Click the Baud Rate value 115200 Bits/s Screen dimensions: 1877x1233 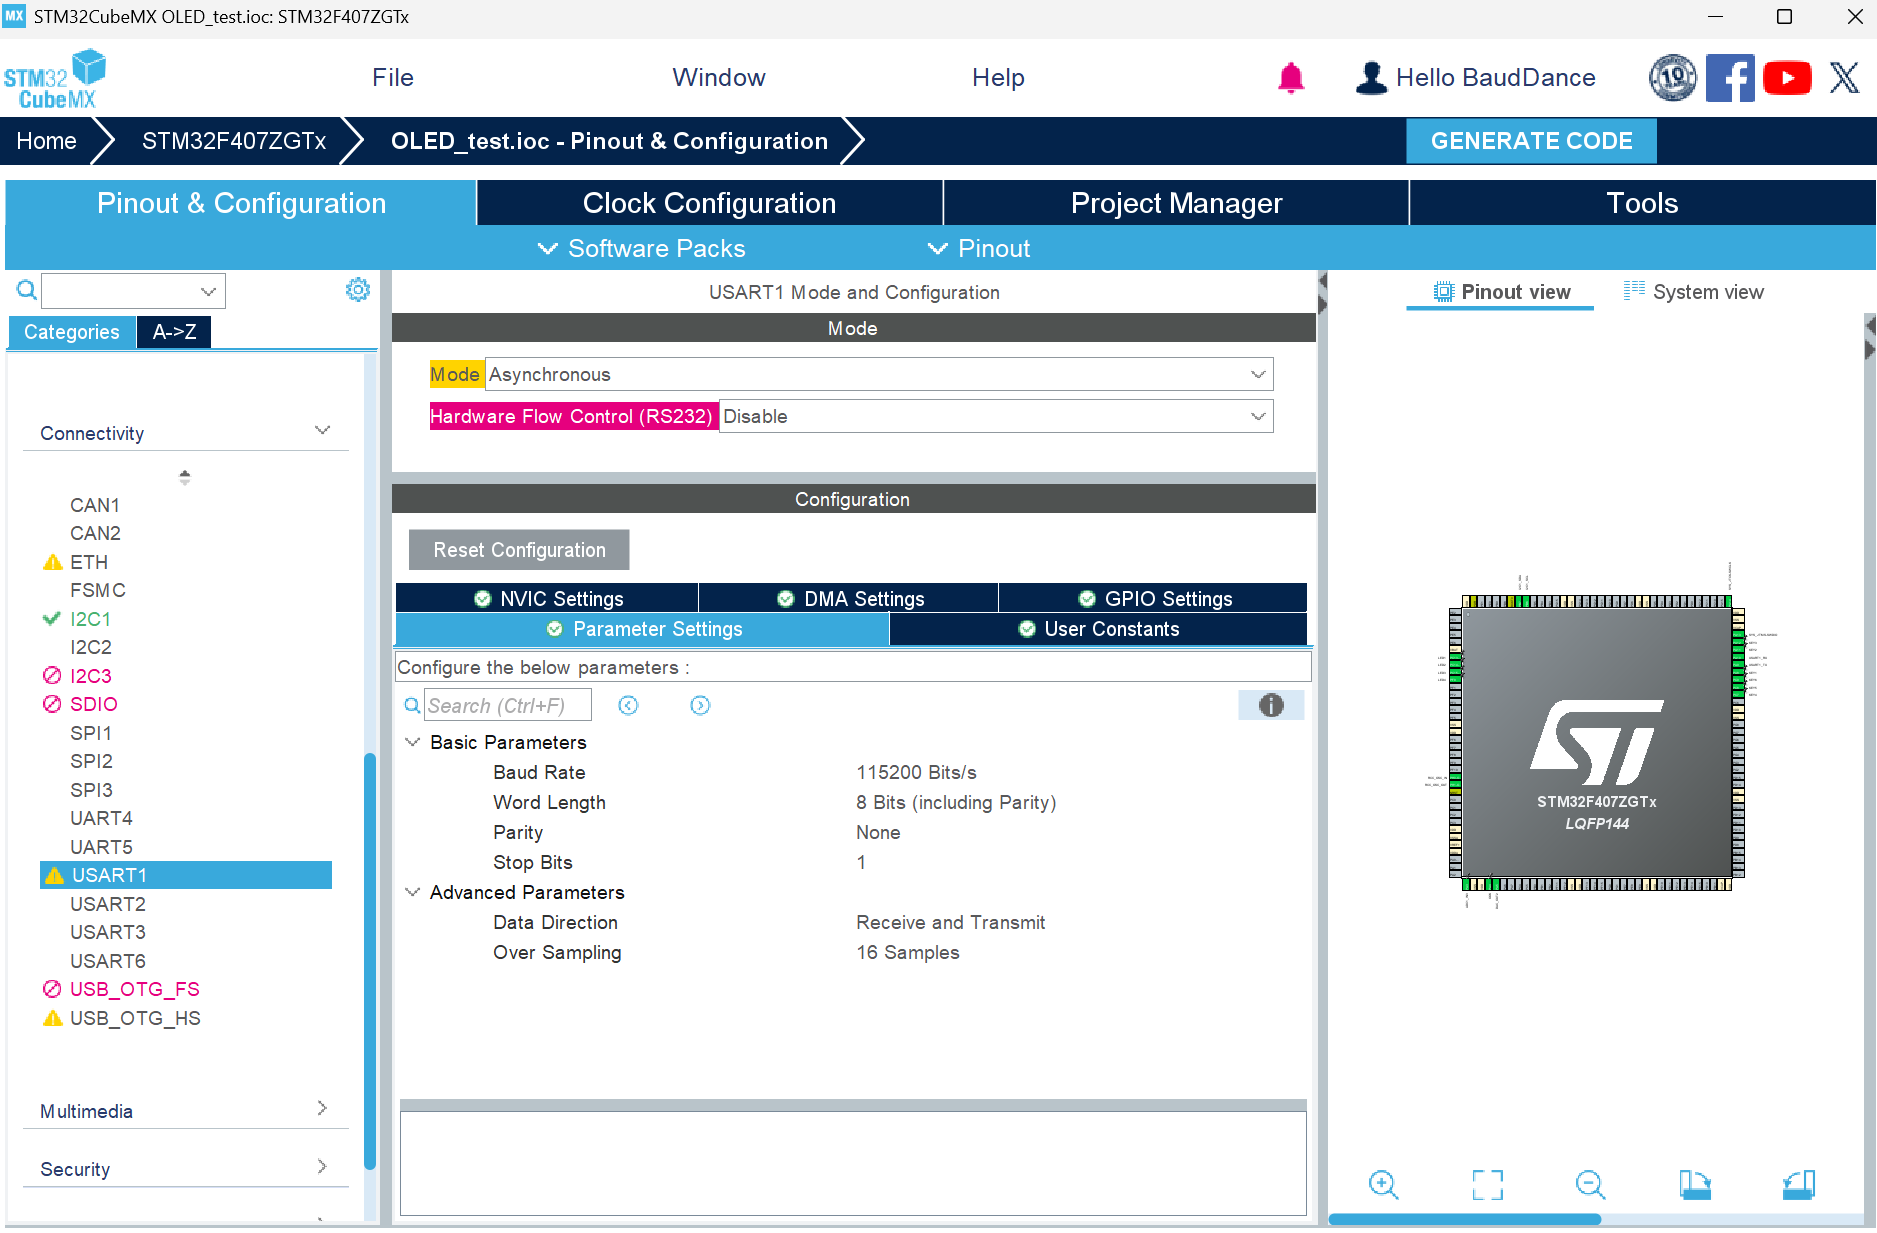[916, 772]
